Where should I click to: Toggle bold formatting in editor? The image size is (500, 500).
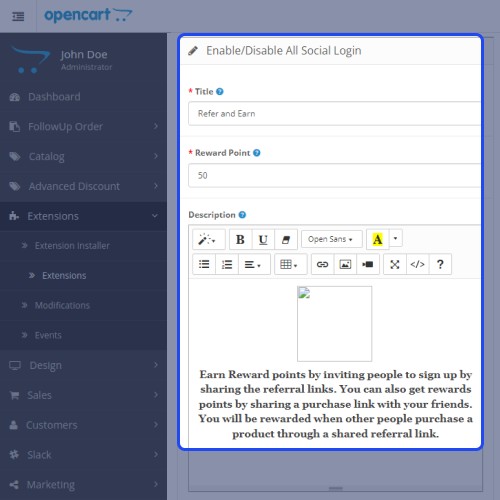coord(240,239)
